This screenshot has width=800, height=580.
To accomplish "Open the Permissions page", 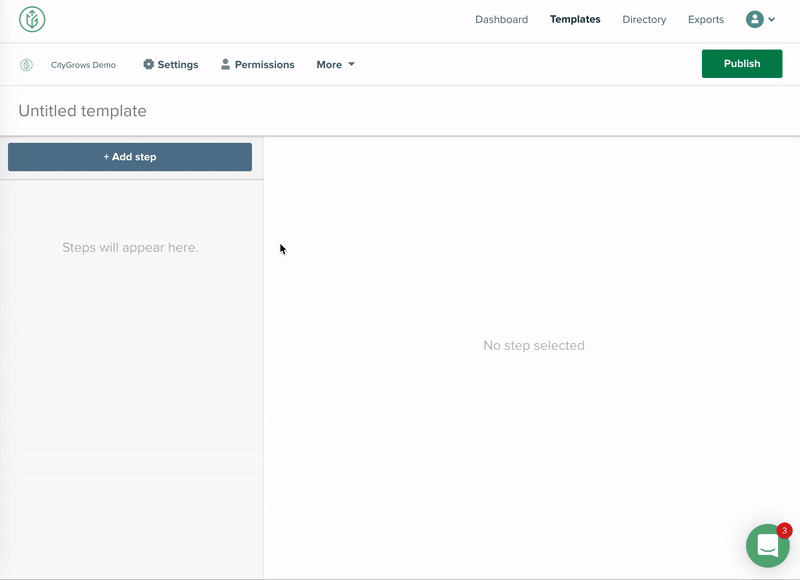I will [257, 64].
